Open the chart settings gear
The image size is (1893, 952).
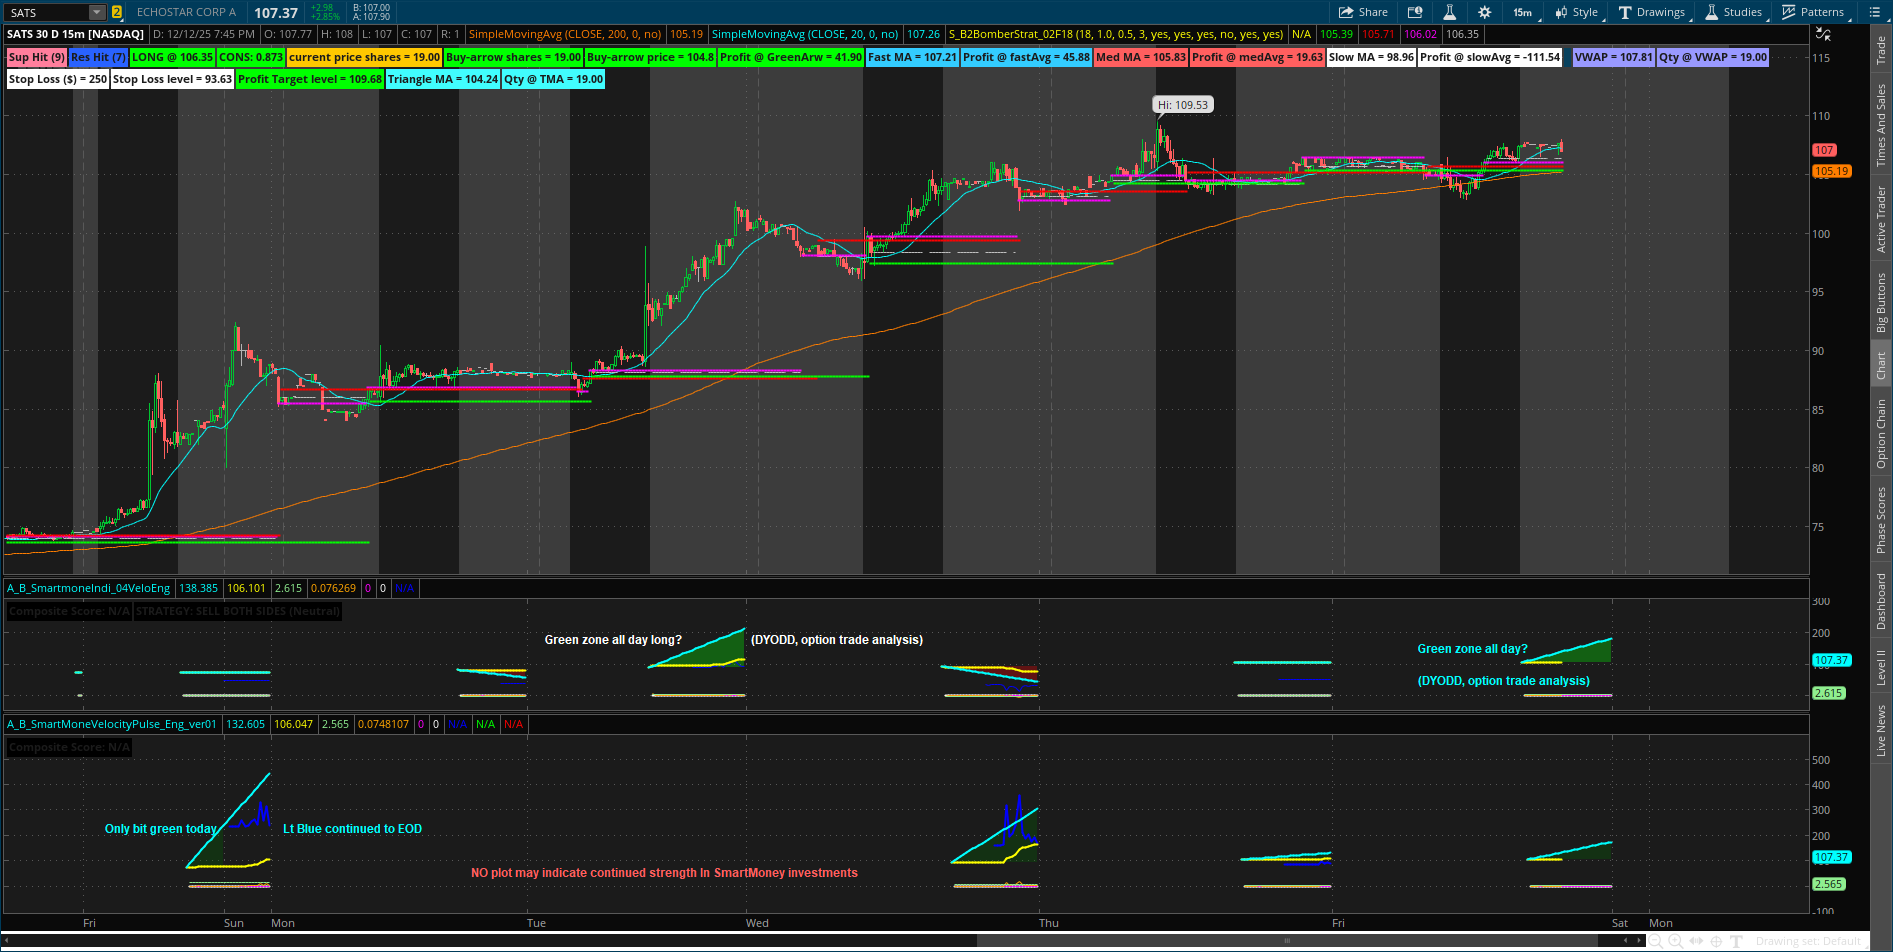point(1484,12)
